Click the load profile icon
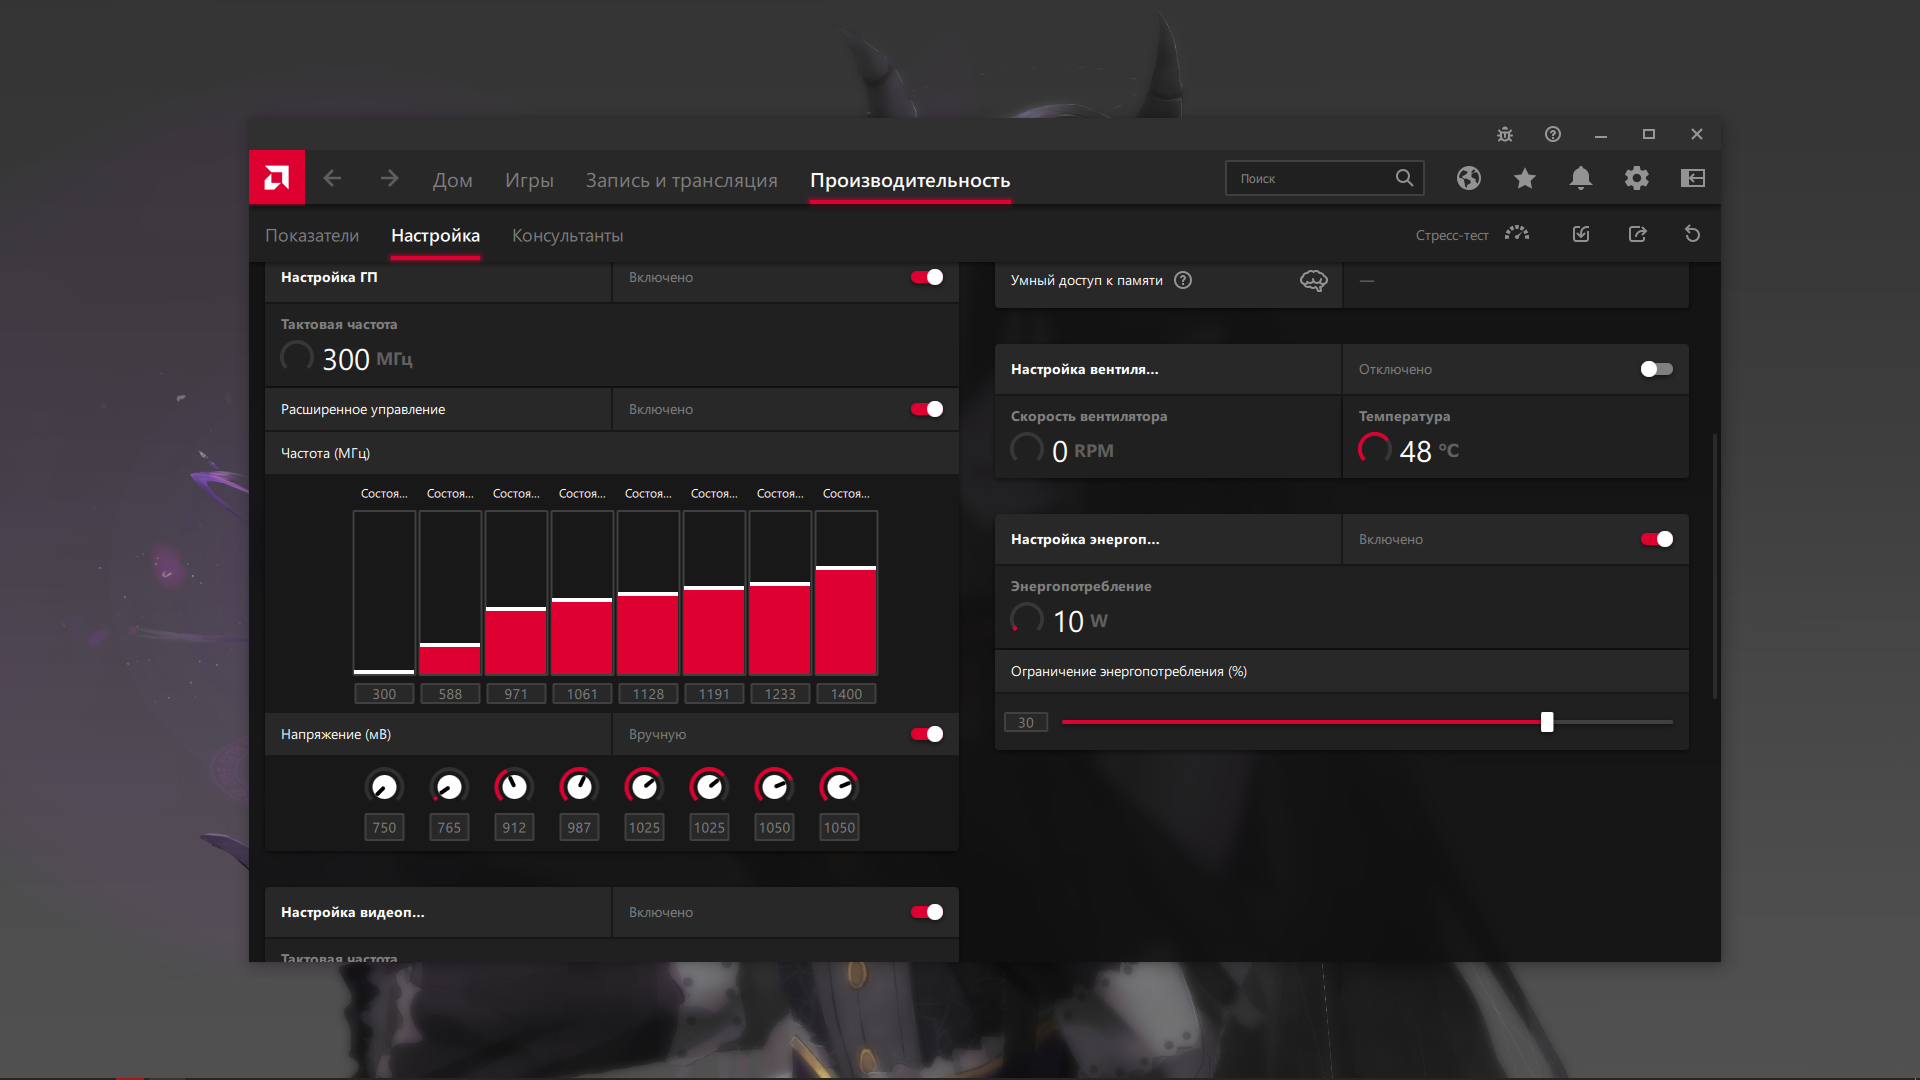This screenshot has height=1080, width=1920. [1581, 234]
